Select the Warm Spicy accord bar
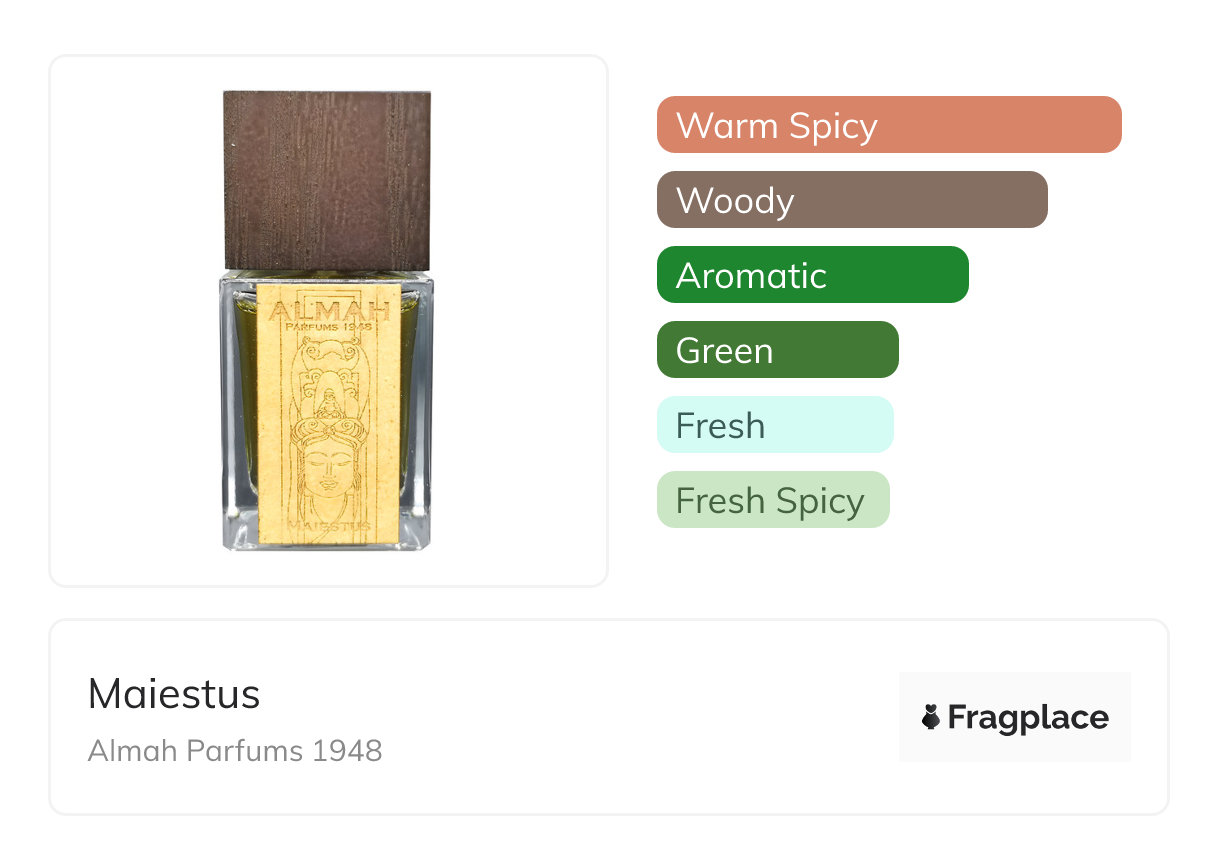Viewport: 1218px width, 864px height. [x=888, y=125]
